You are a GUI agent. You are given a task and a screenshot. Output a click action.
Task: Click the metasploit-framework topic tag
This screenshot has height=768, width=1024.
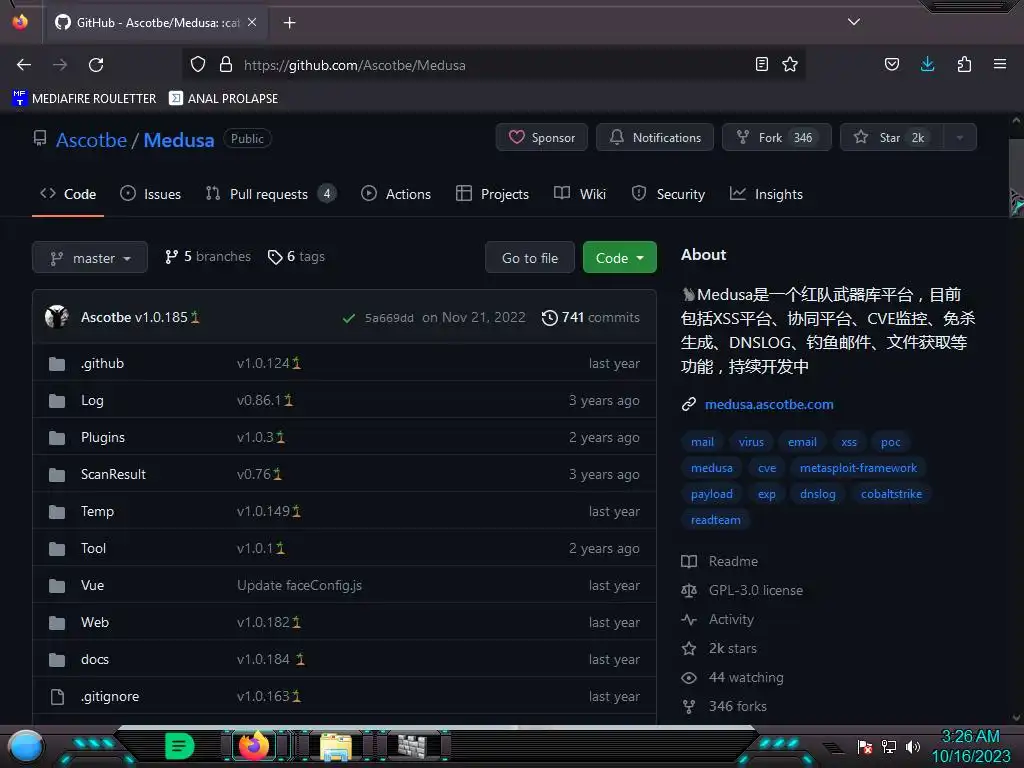pyautogui.click(x=858, y=468)
